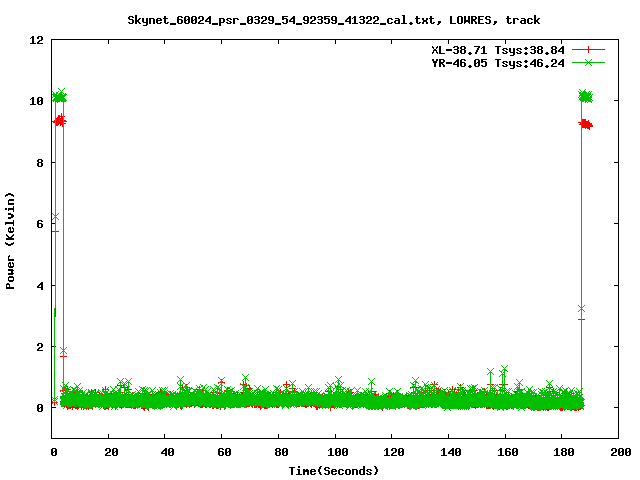The height and width of the screenshot is (480, 640).
Task: Click the green YR legend line sample
Action: point(588,62)
